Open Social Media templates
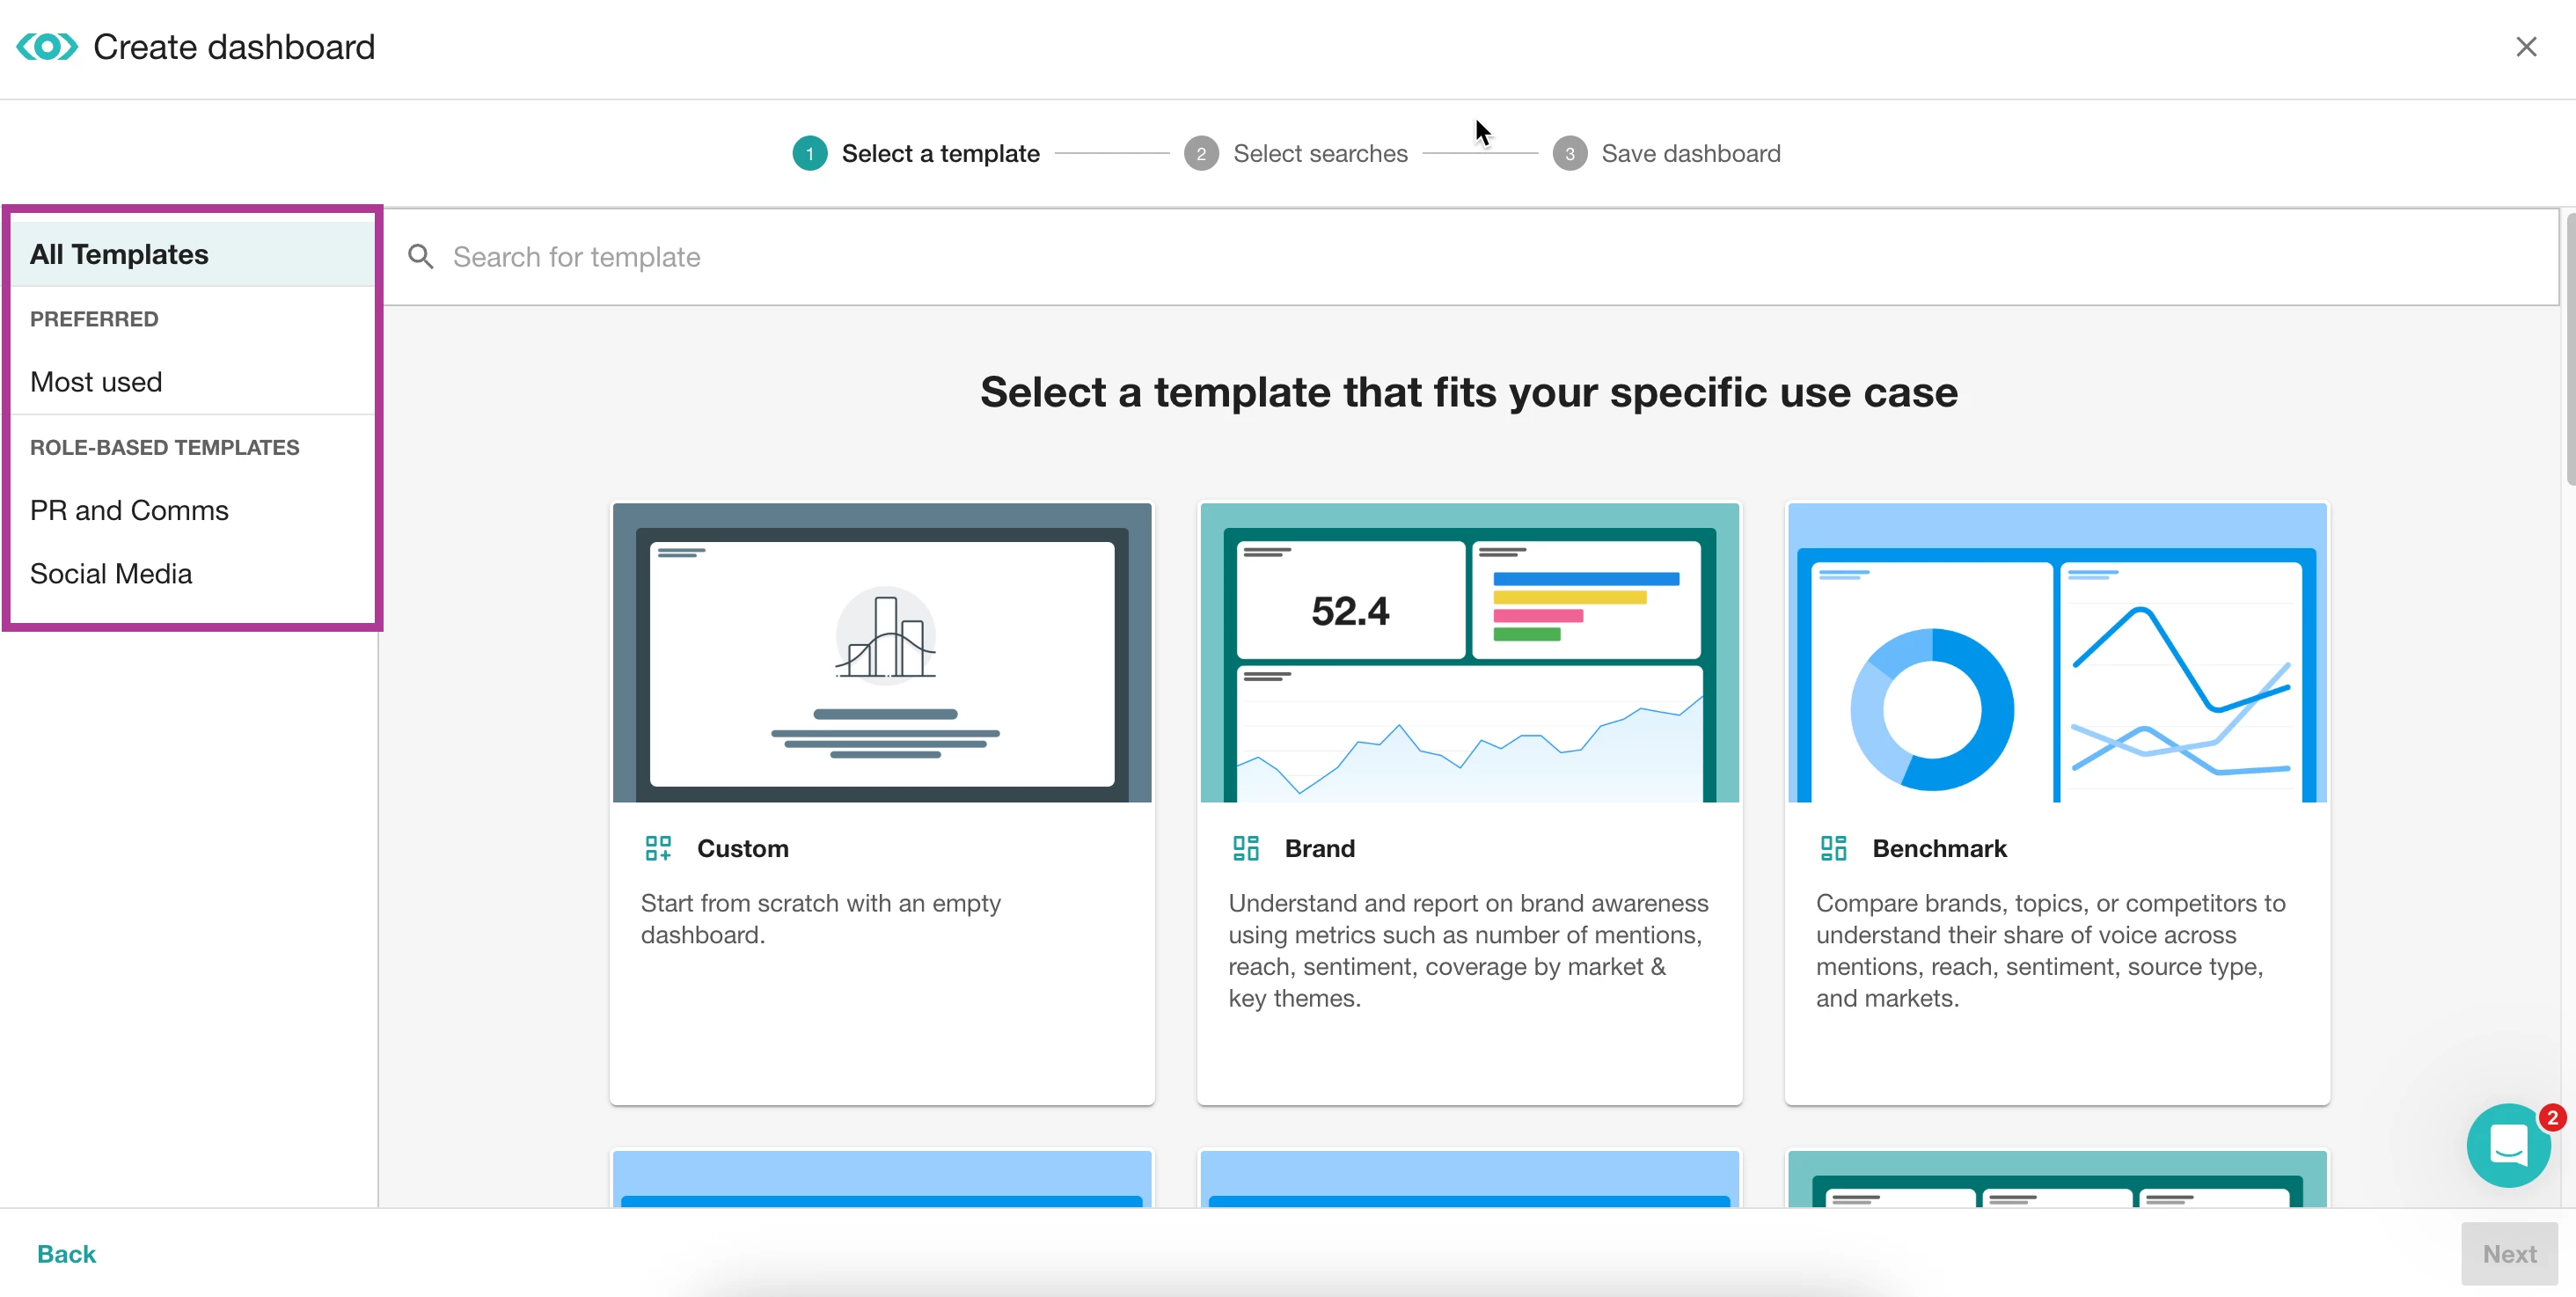This screenshot has height=1297, width=2576. point(111,574)
